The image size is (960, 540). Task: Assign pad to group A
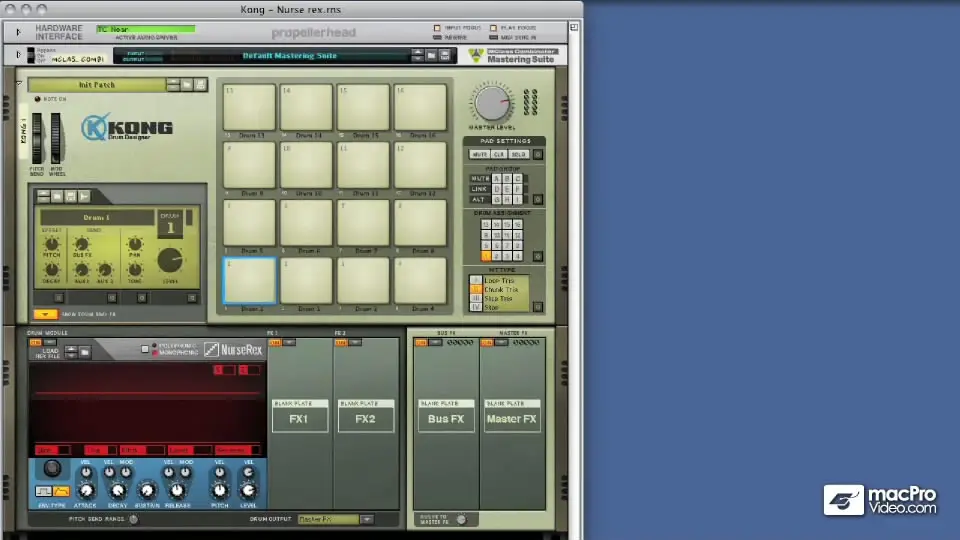click(x=497, y=179)
